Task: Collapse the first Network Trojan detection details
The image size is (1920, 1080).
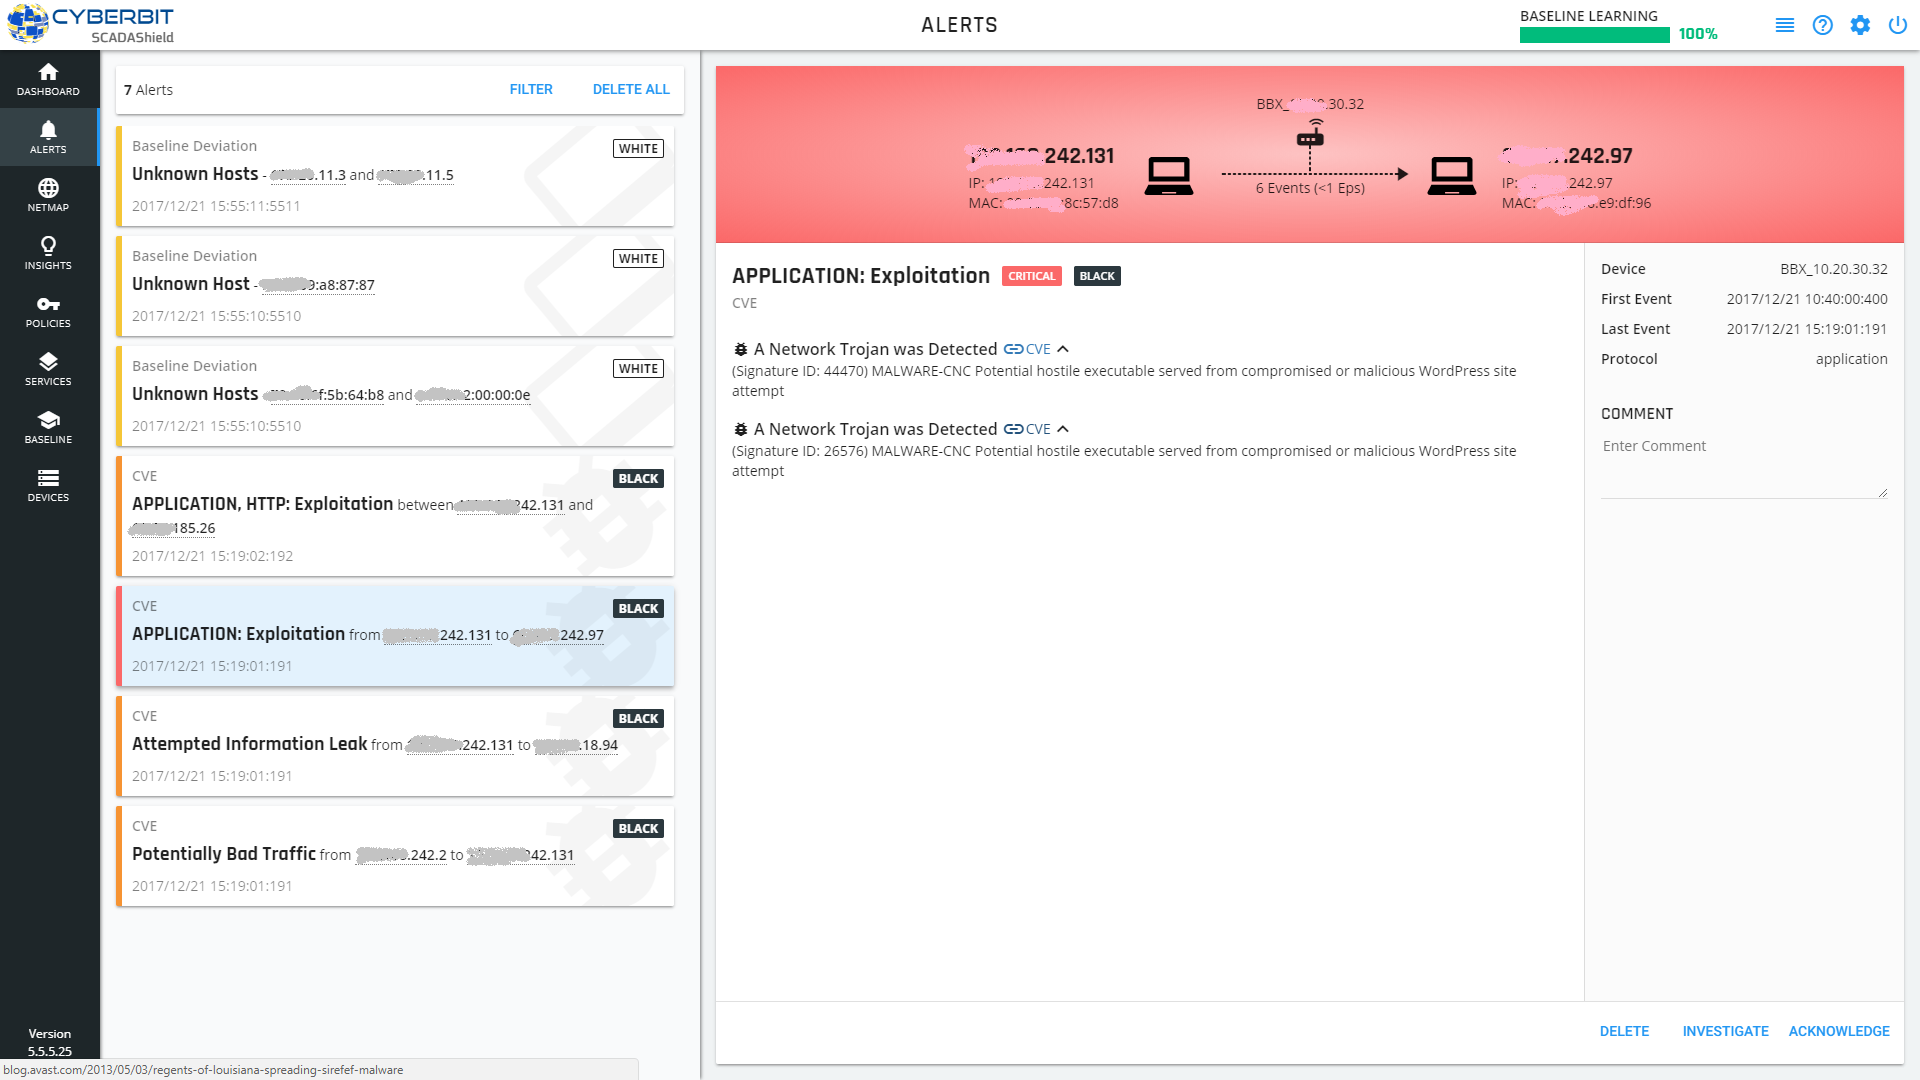Action: click(x=1063, y=349)
